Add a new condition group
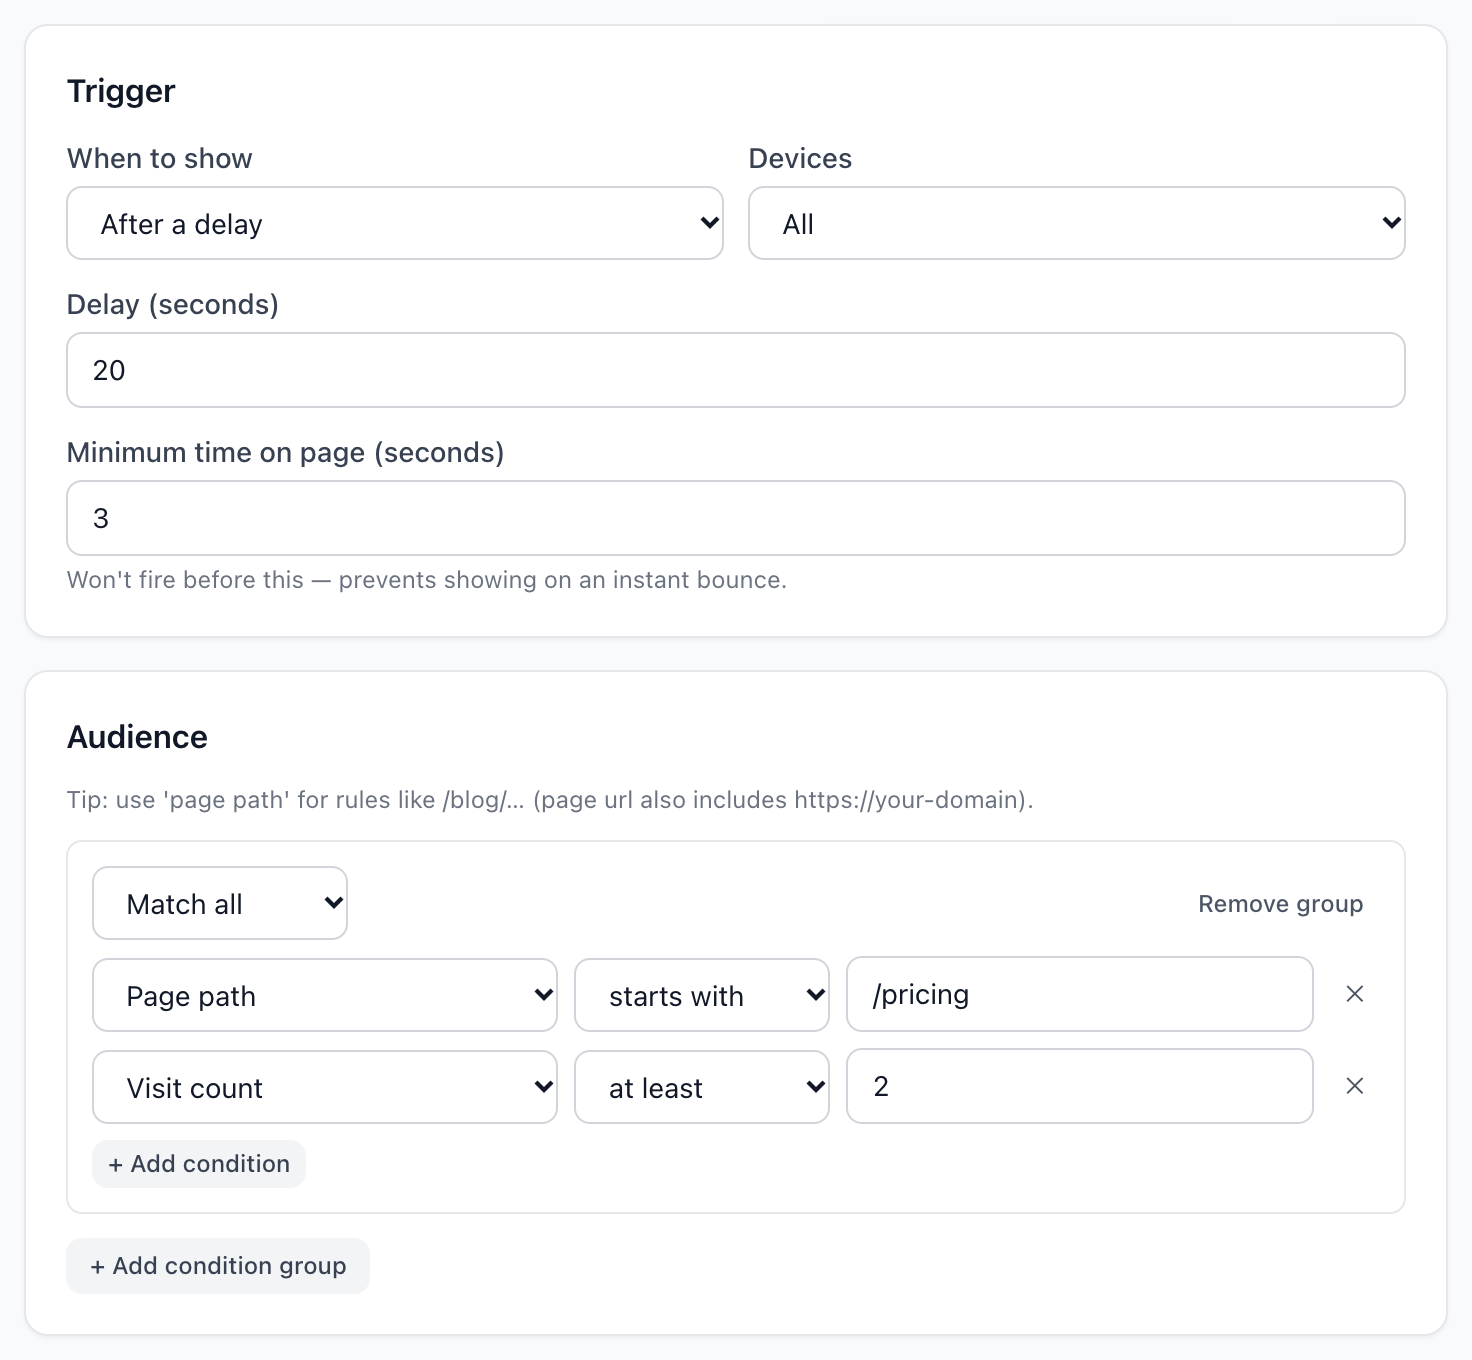 click(x=218, y=1266)
